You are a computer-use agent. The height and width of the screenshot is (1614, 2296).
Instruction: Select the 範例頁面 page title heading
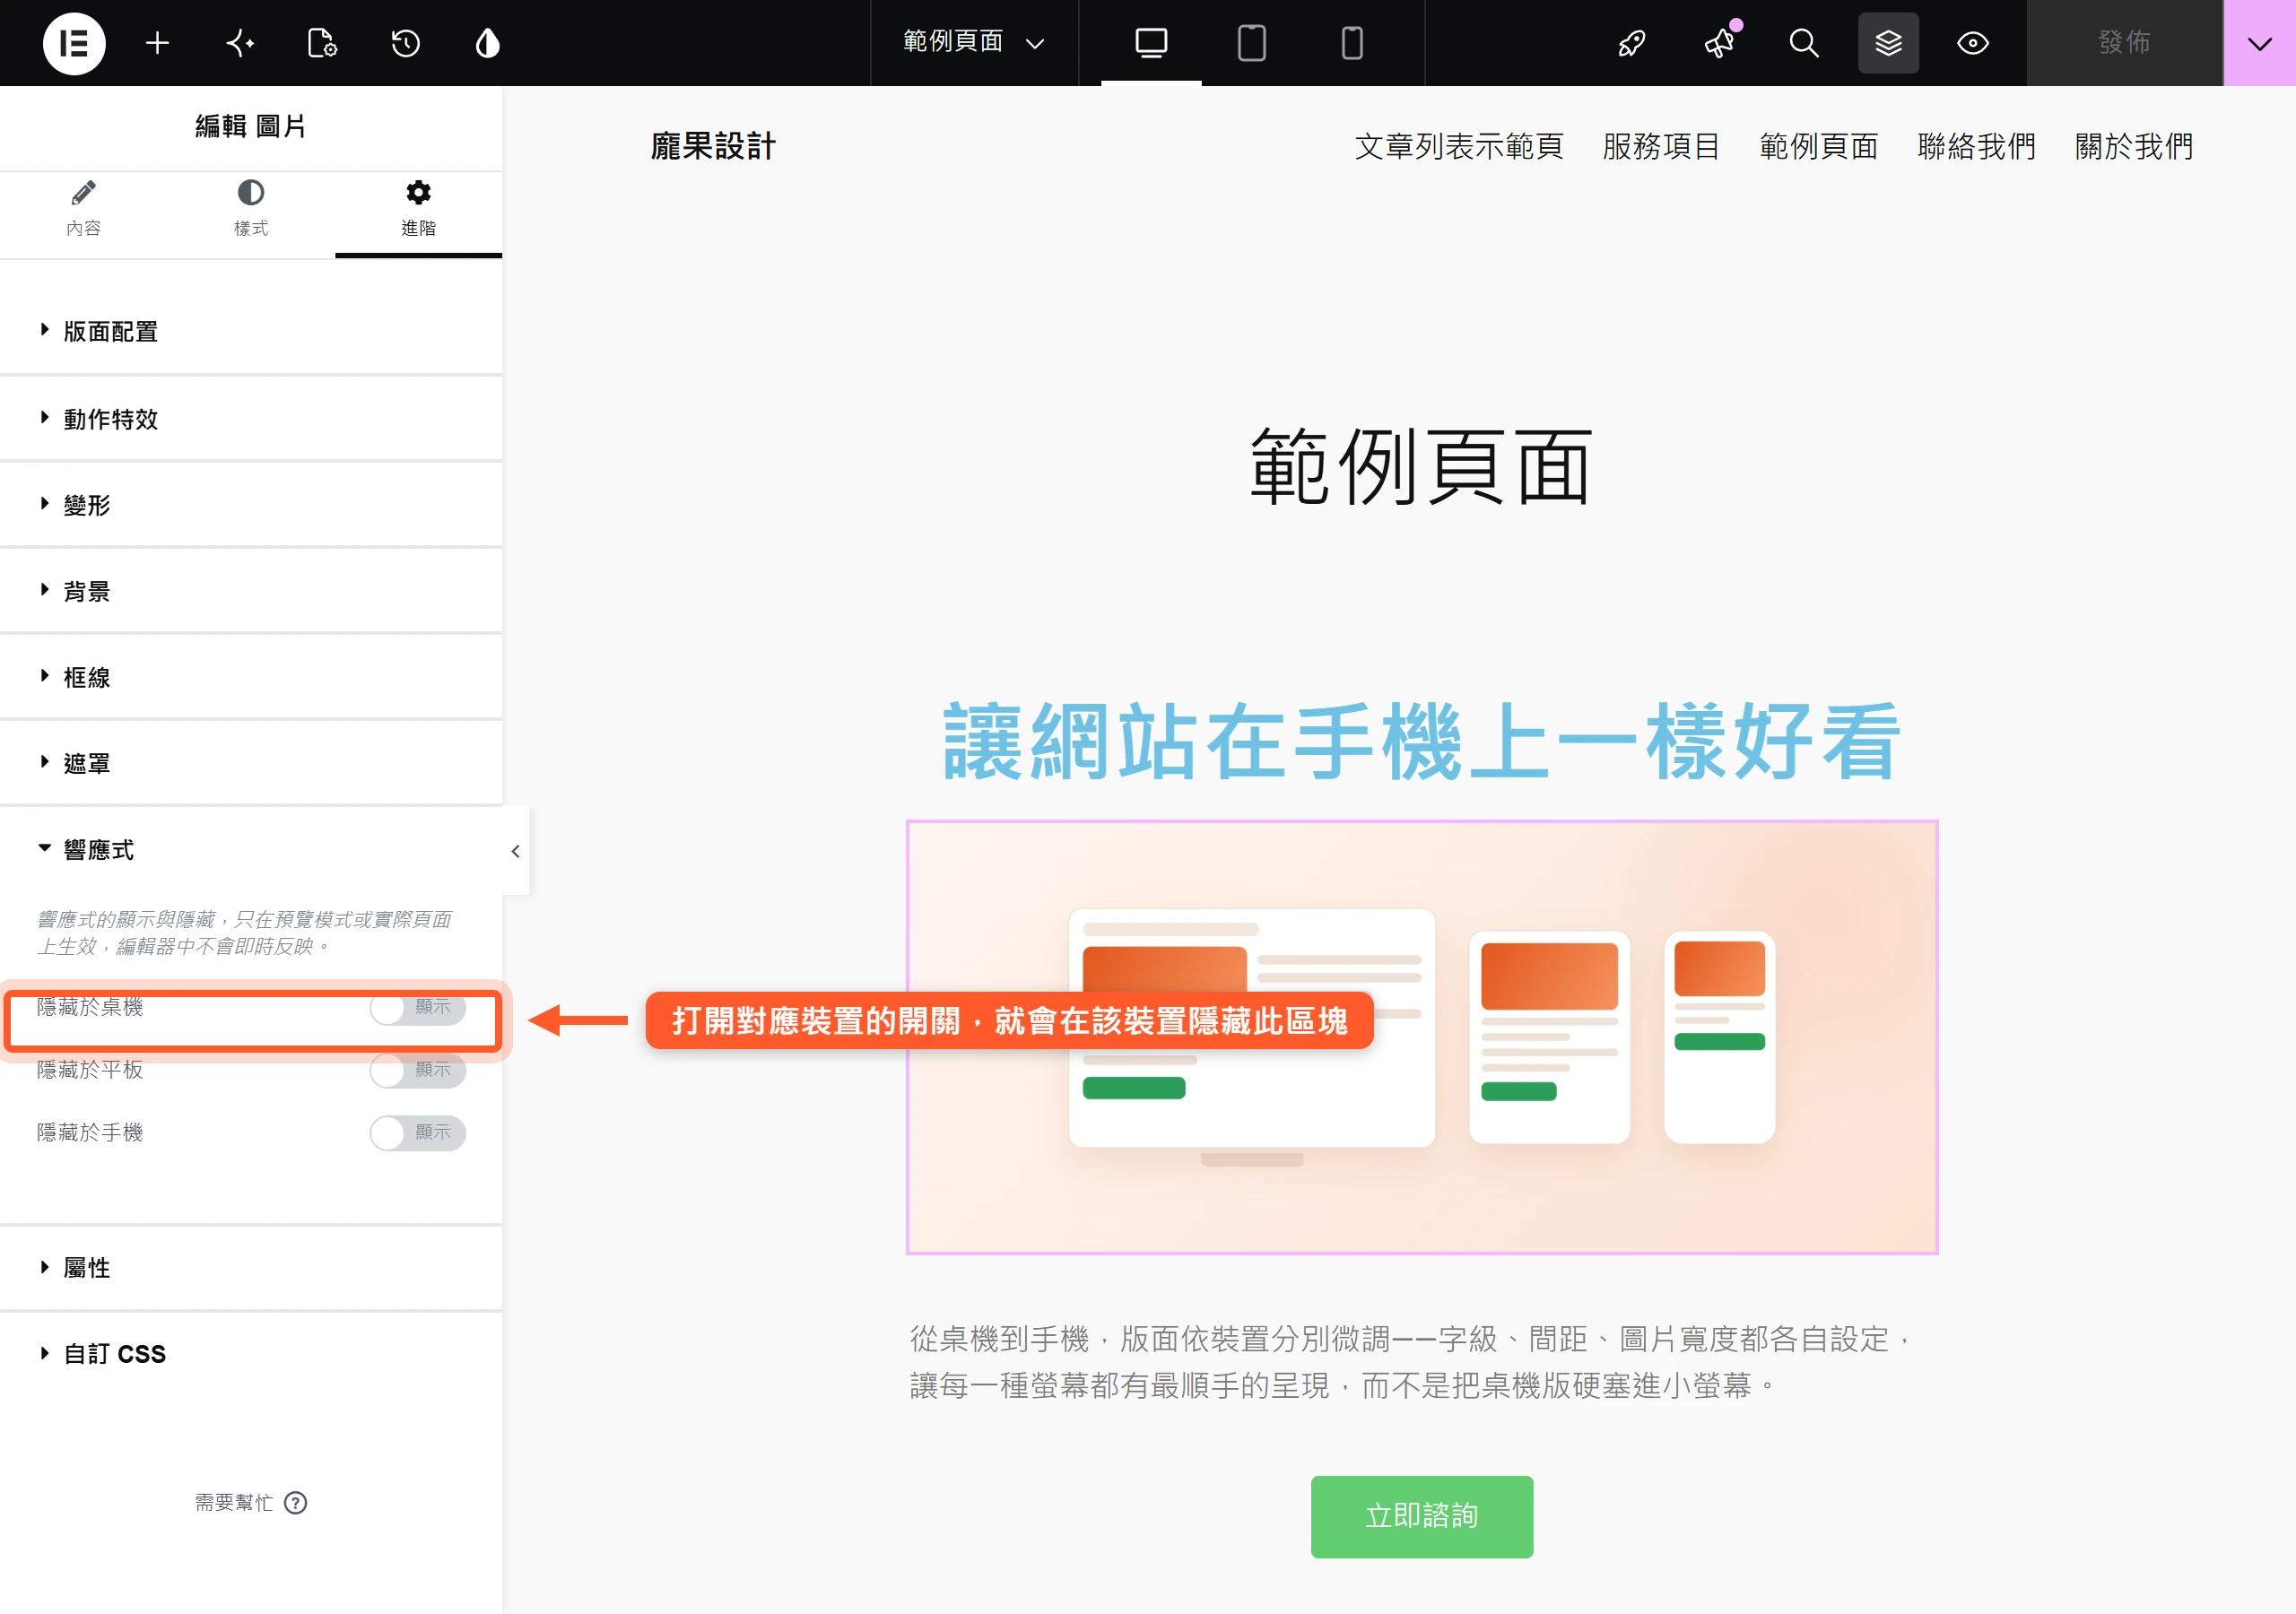(1422, 466)
